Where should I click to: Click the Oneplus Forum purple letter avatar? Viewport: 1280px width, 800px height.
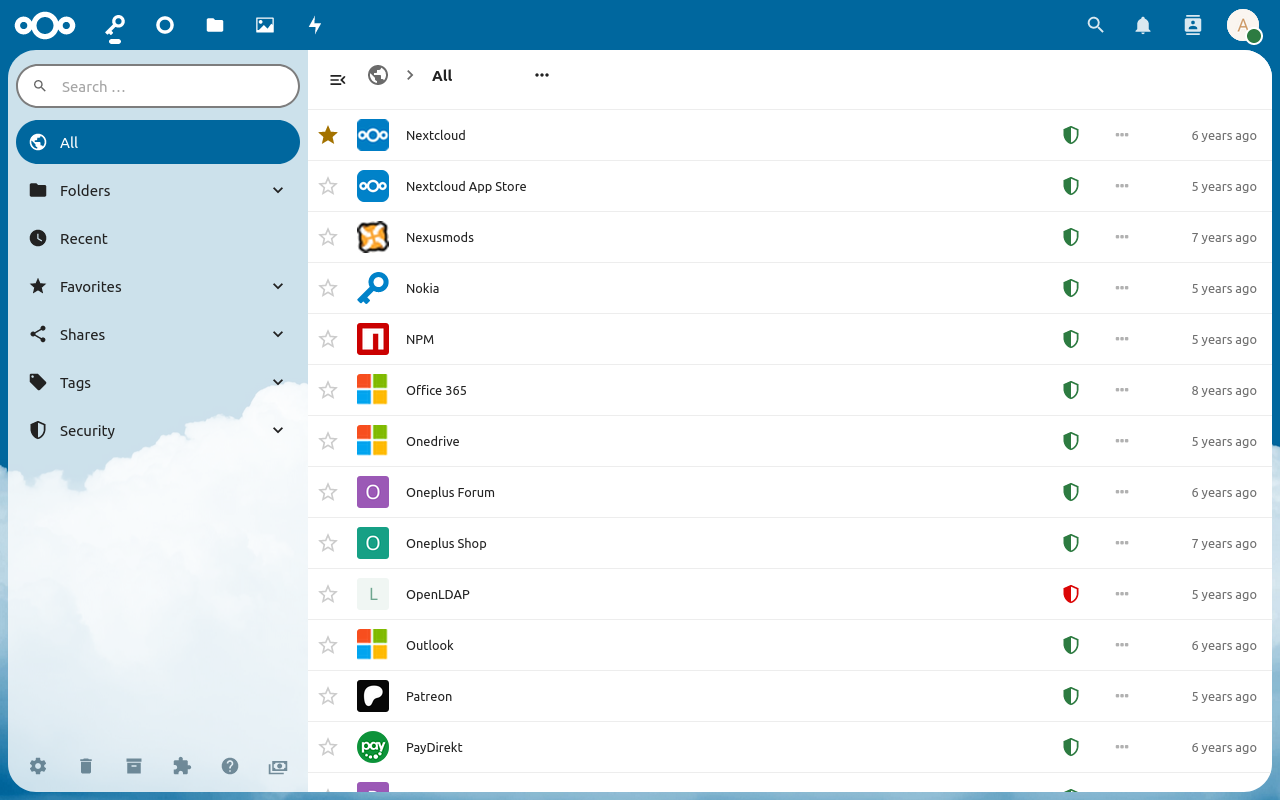click(x=373, y=492)
